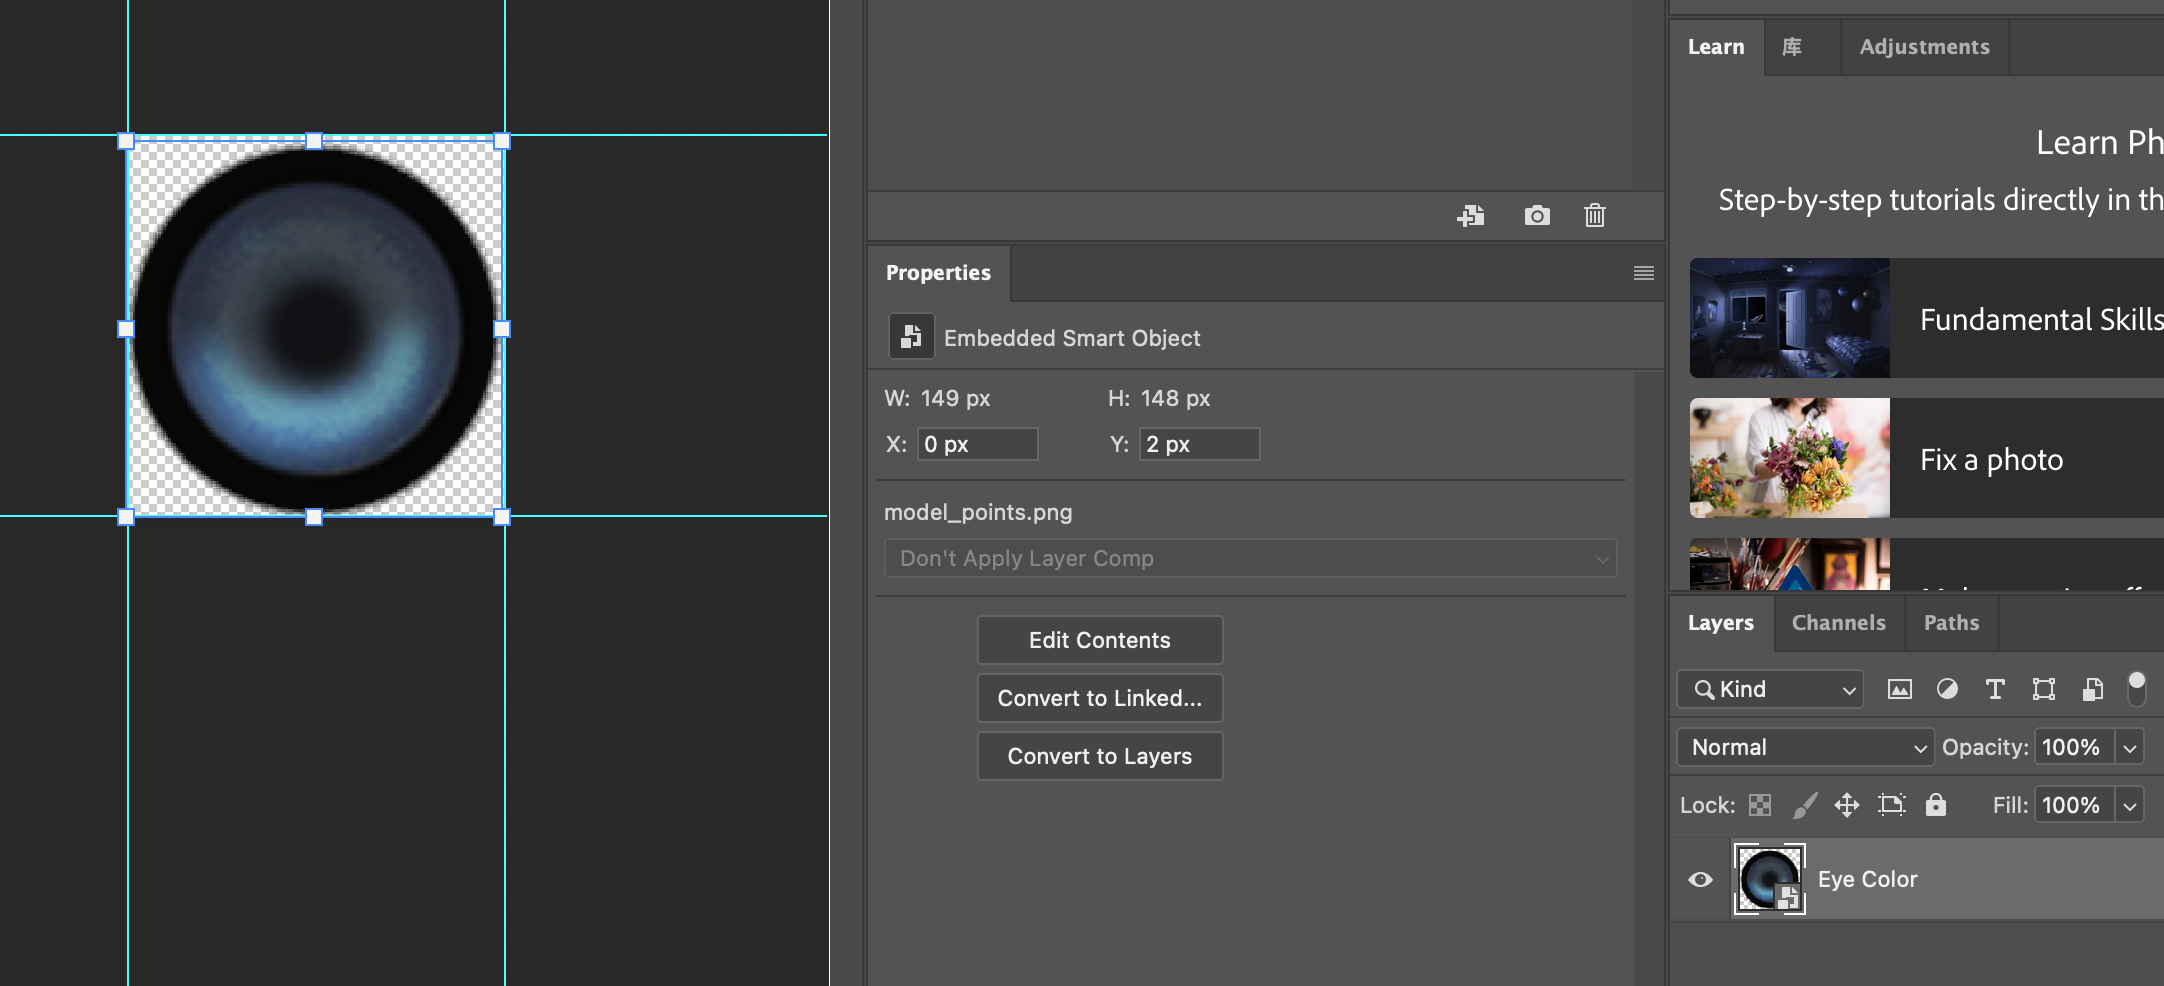Filter layers by shape layer icon

click(x=2043, y=689)
